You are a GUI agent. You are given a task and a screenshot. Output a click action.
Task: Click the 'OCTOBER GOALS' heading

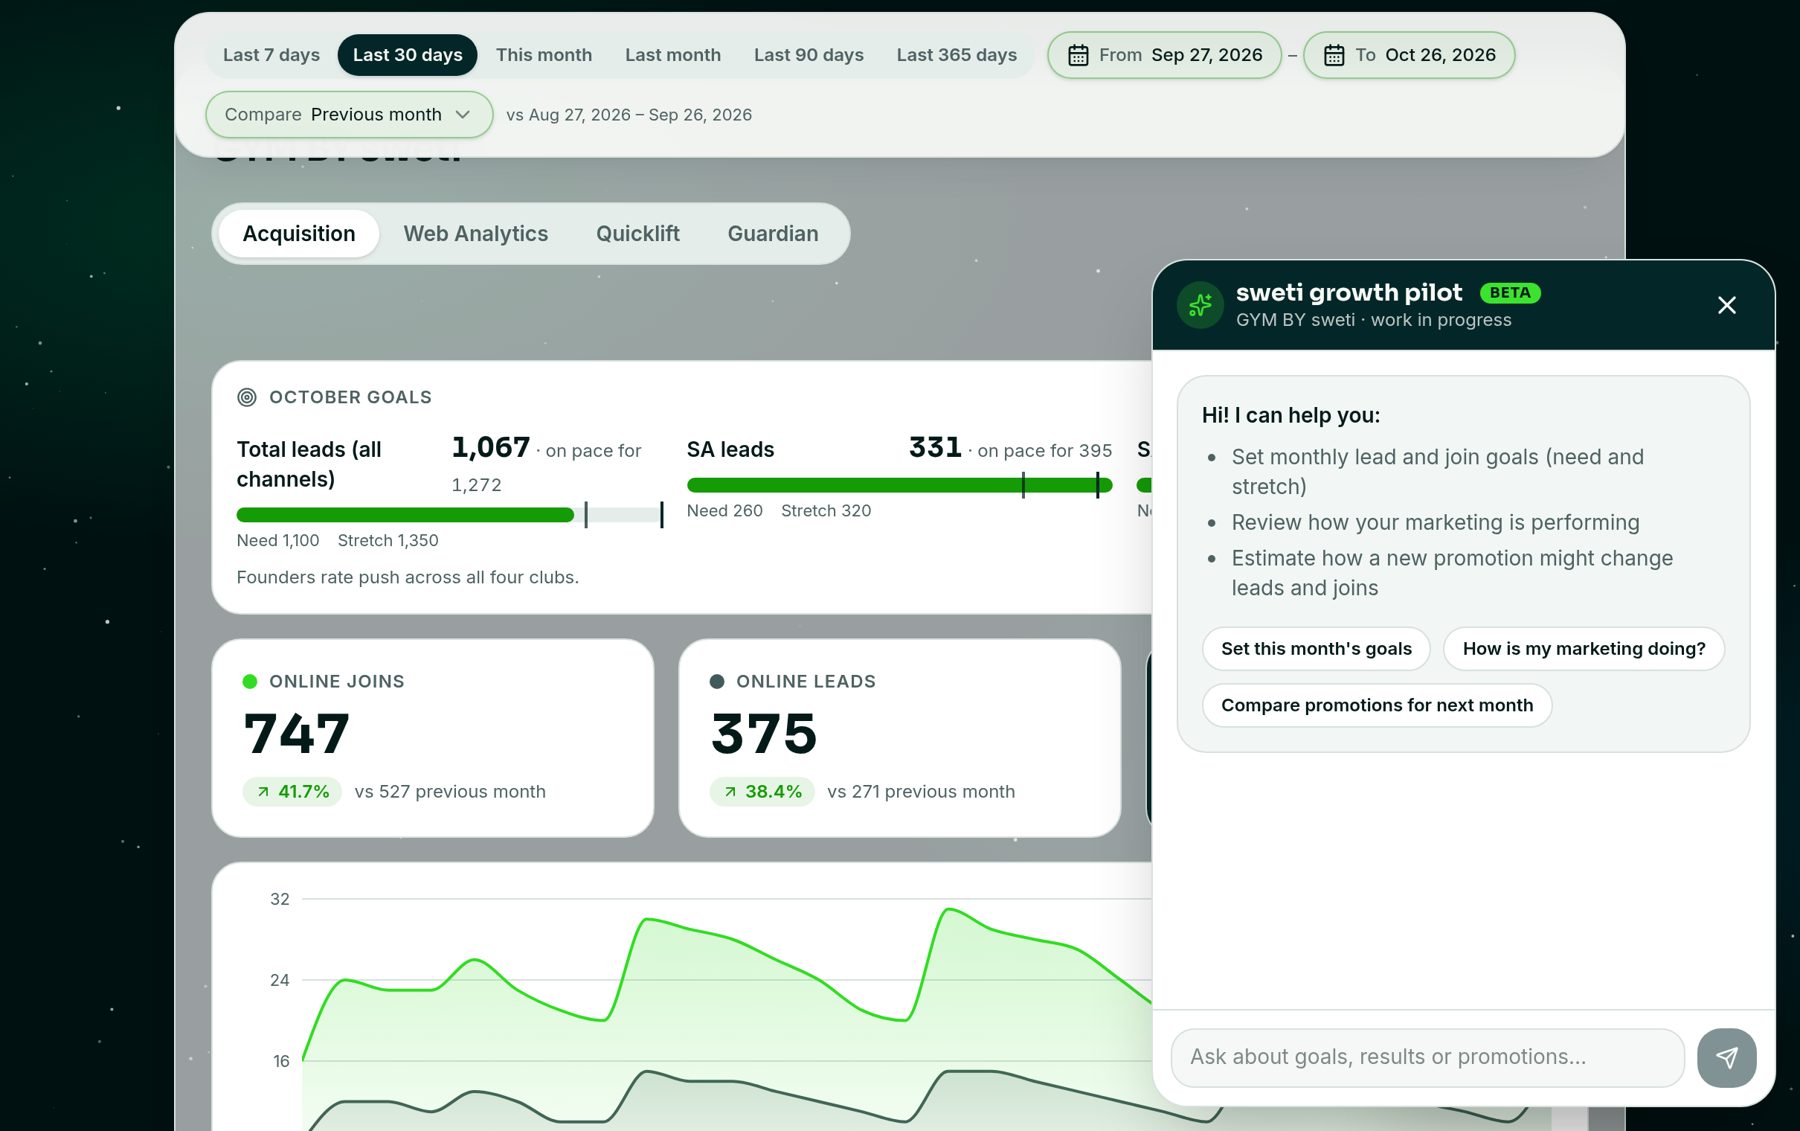(350, 397)
